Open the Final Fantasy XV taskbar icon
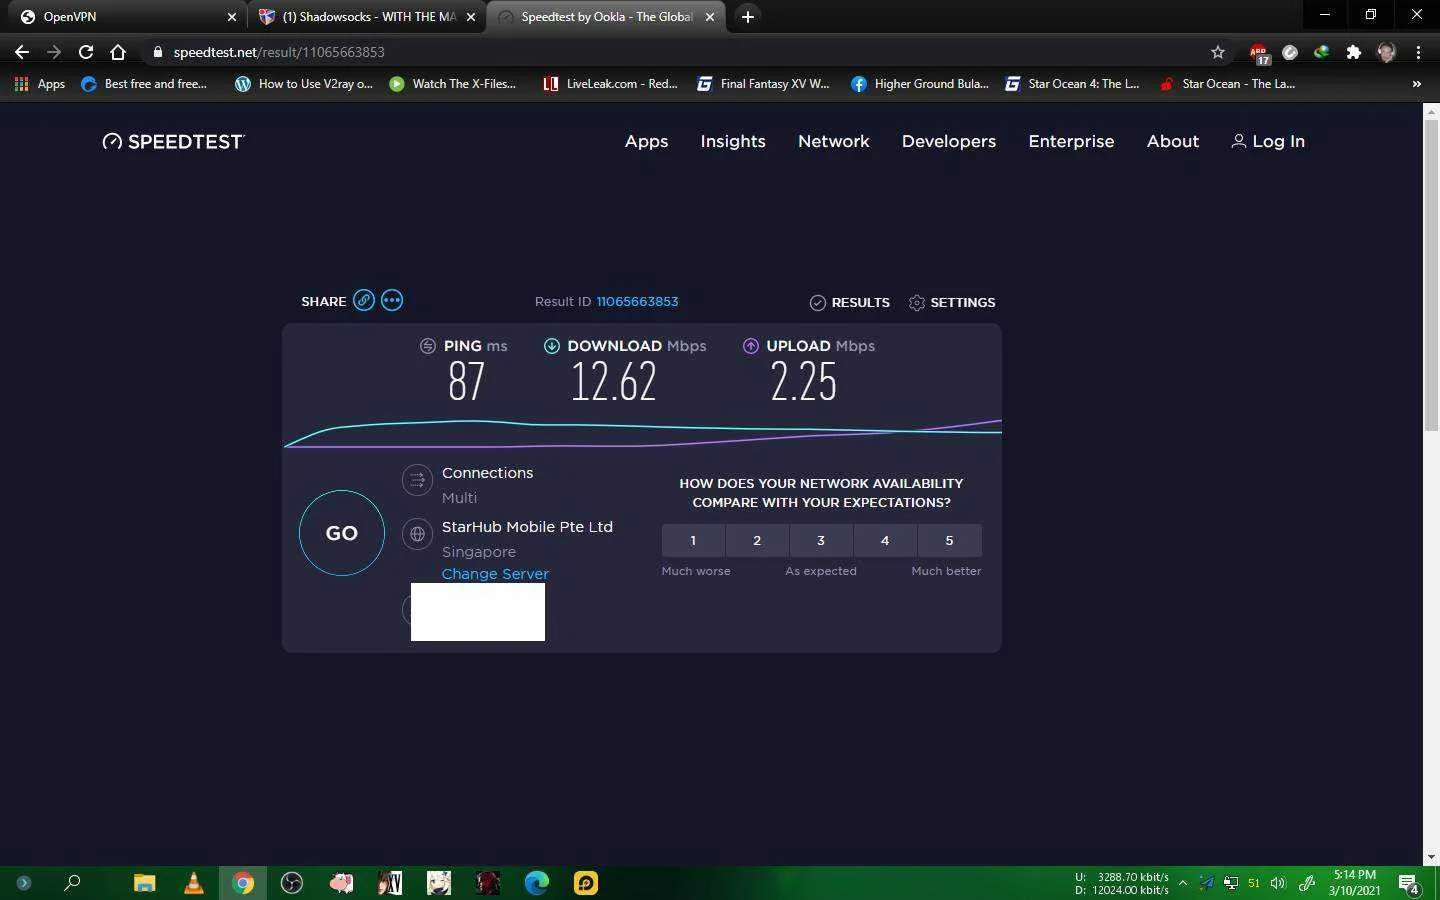Viewport: 1440px width, 900px height. click(390, 883)
